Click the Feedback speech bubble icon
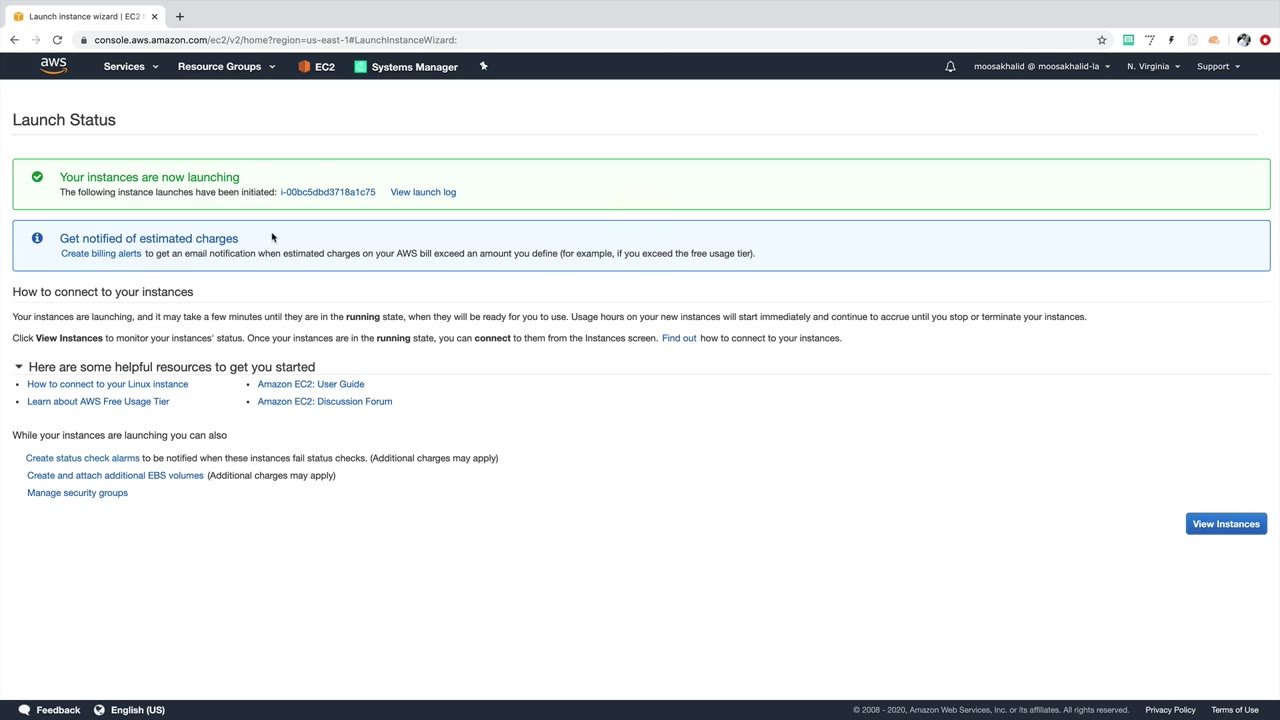Screen dimensions: 1280x720 (x=24, y=710)
